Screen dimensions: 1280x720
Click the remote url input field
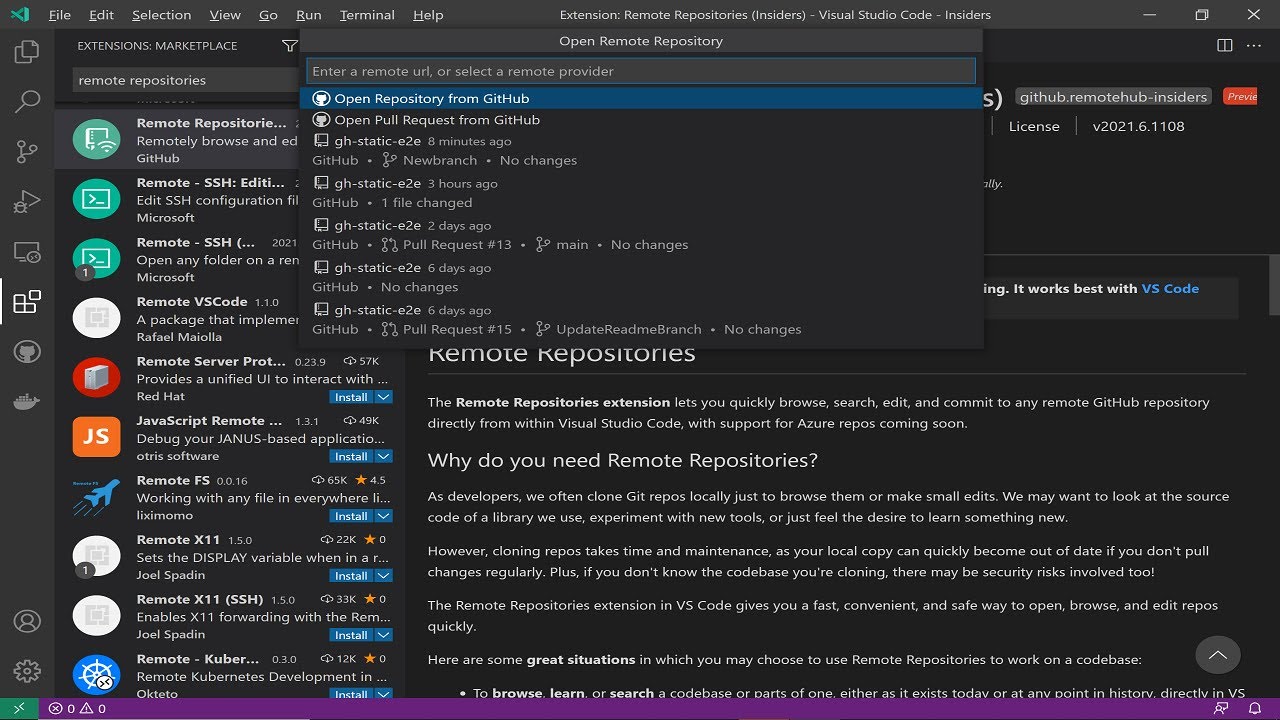click(641, 71)
